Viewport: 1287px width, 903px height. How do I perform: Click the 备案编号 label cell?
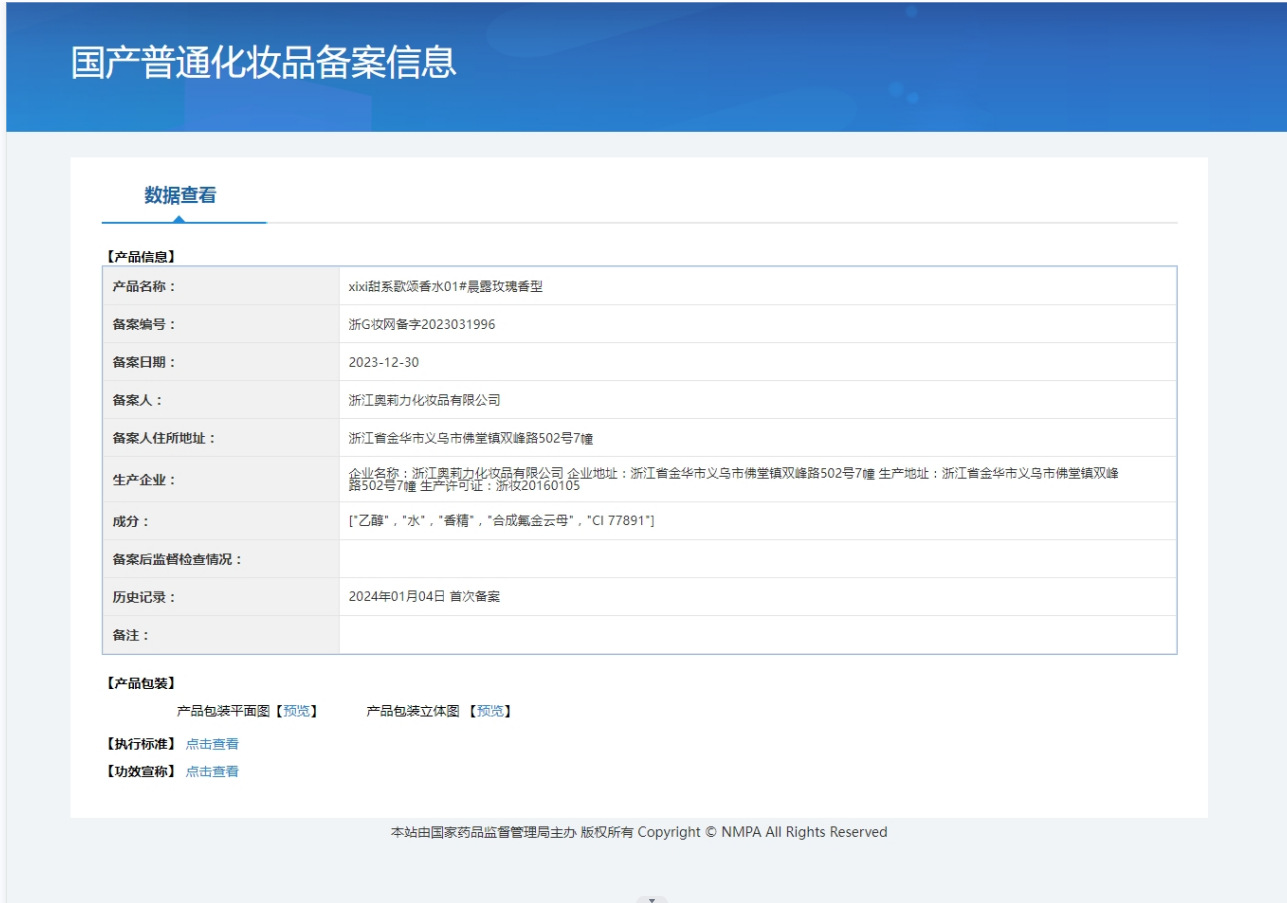coord(221,324)
